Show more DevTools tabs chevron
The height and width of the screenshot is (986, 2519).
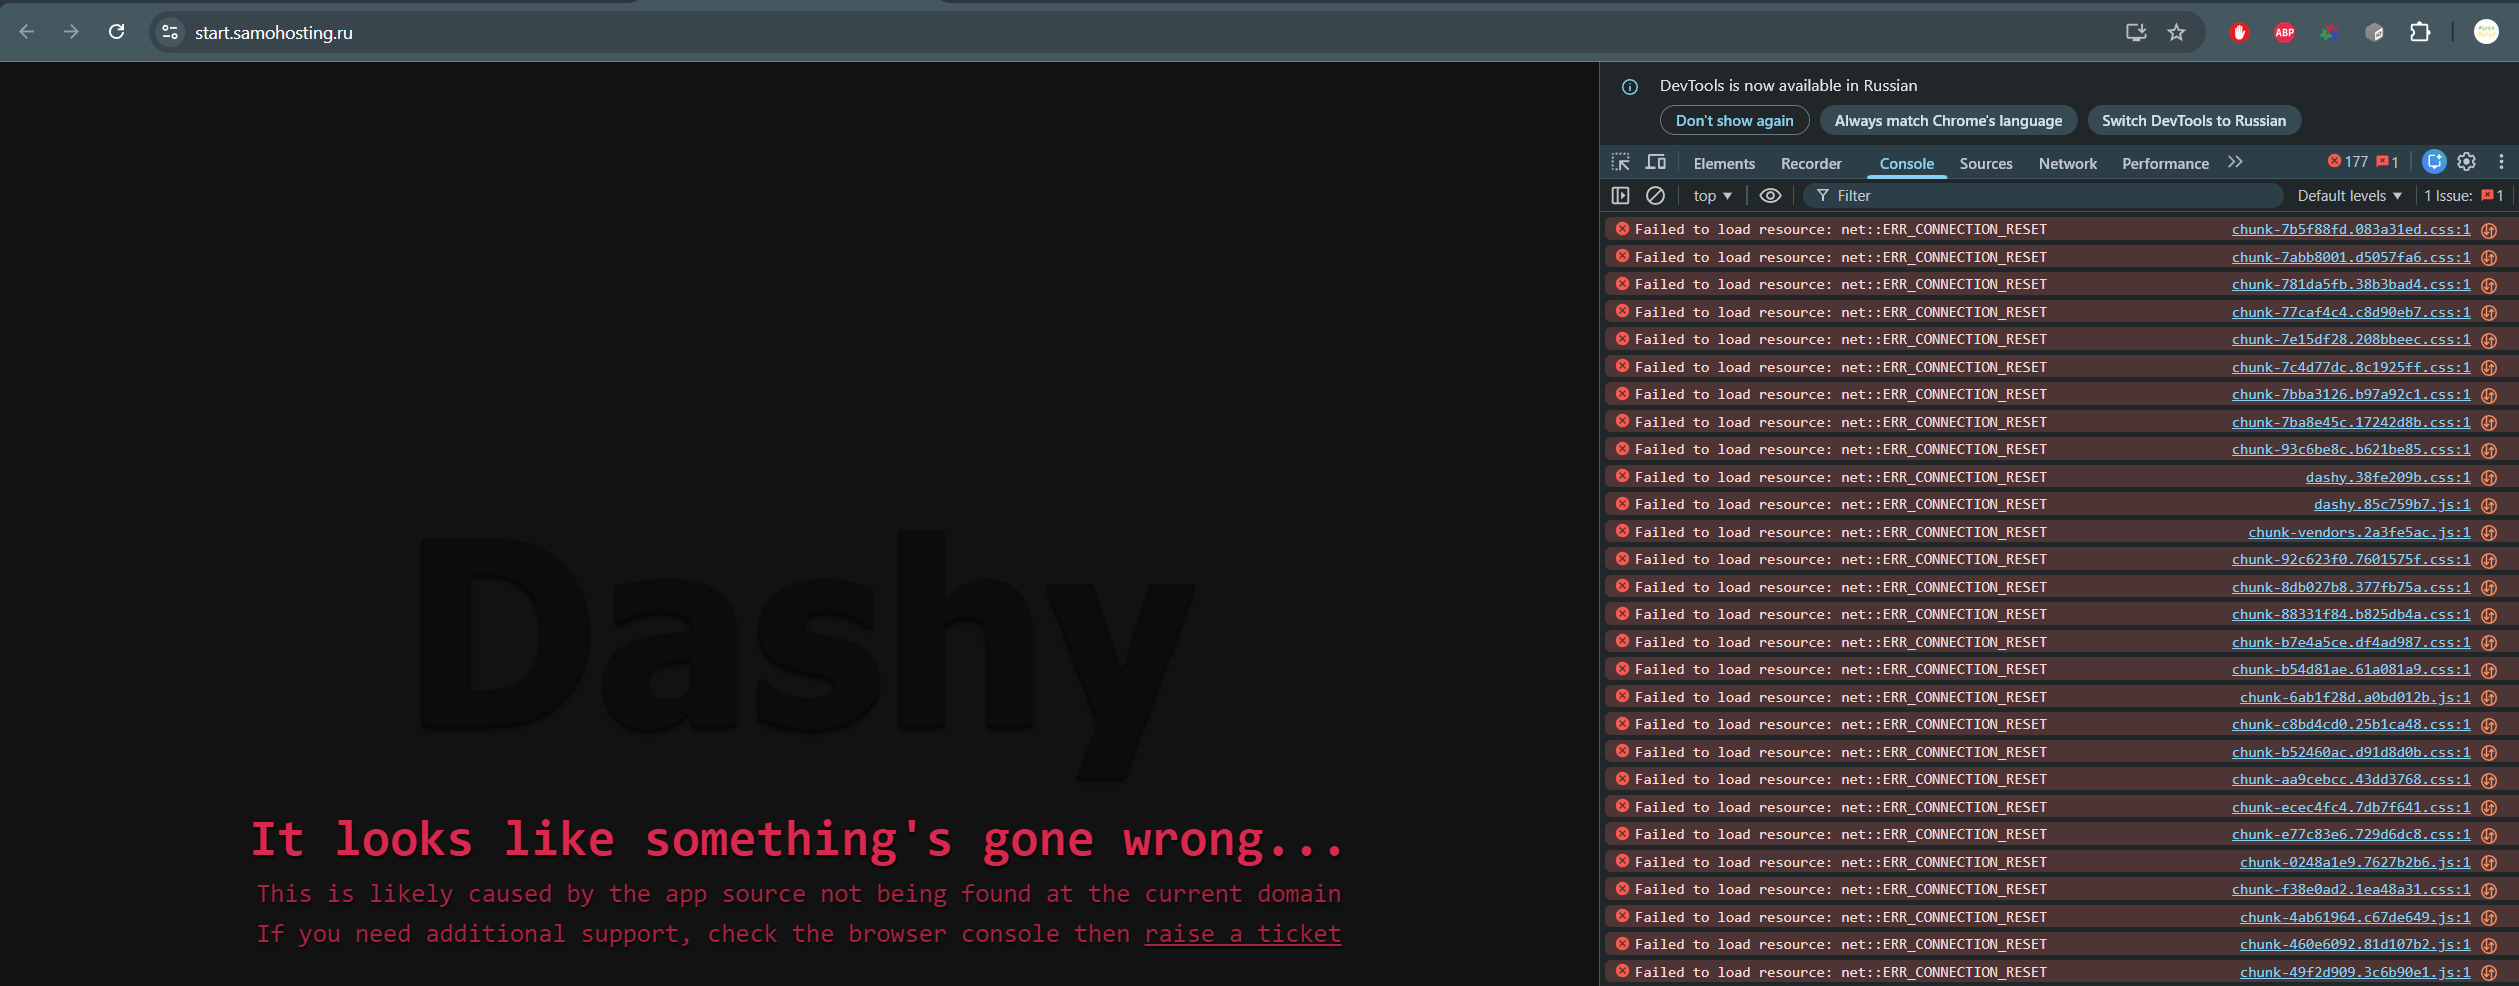pyautogui.click(x=2235, y=162)
